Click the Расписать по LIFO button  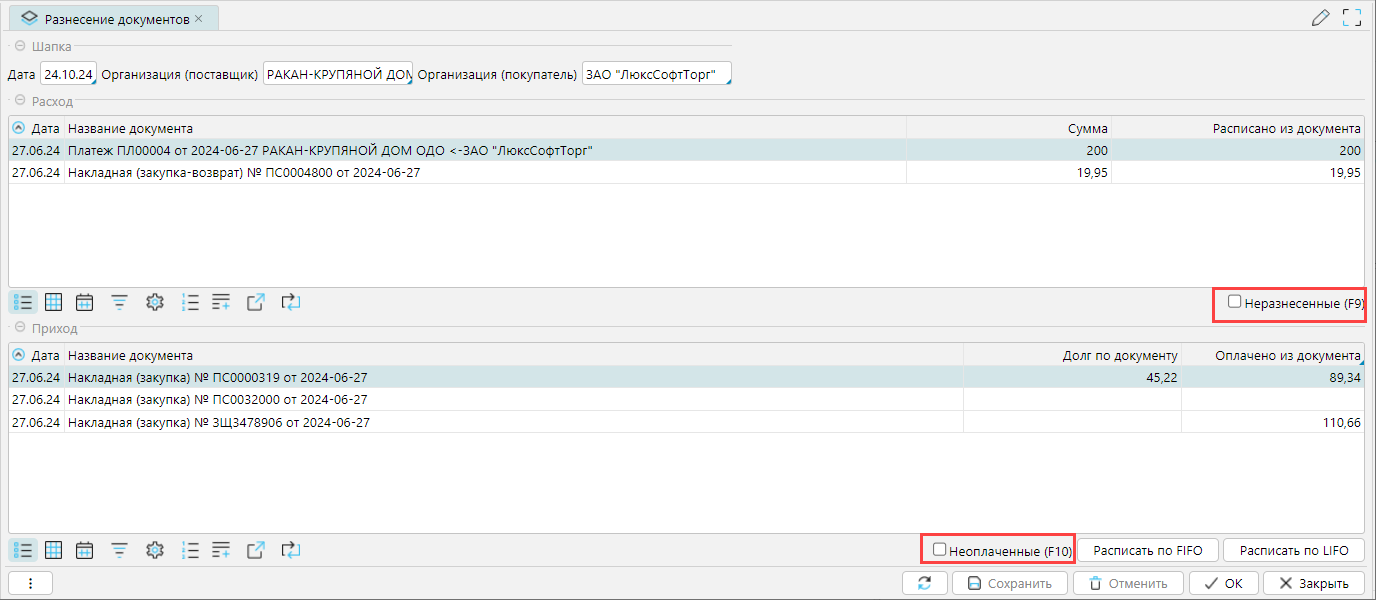point(1293,550)
